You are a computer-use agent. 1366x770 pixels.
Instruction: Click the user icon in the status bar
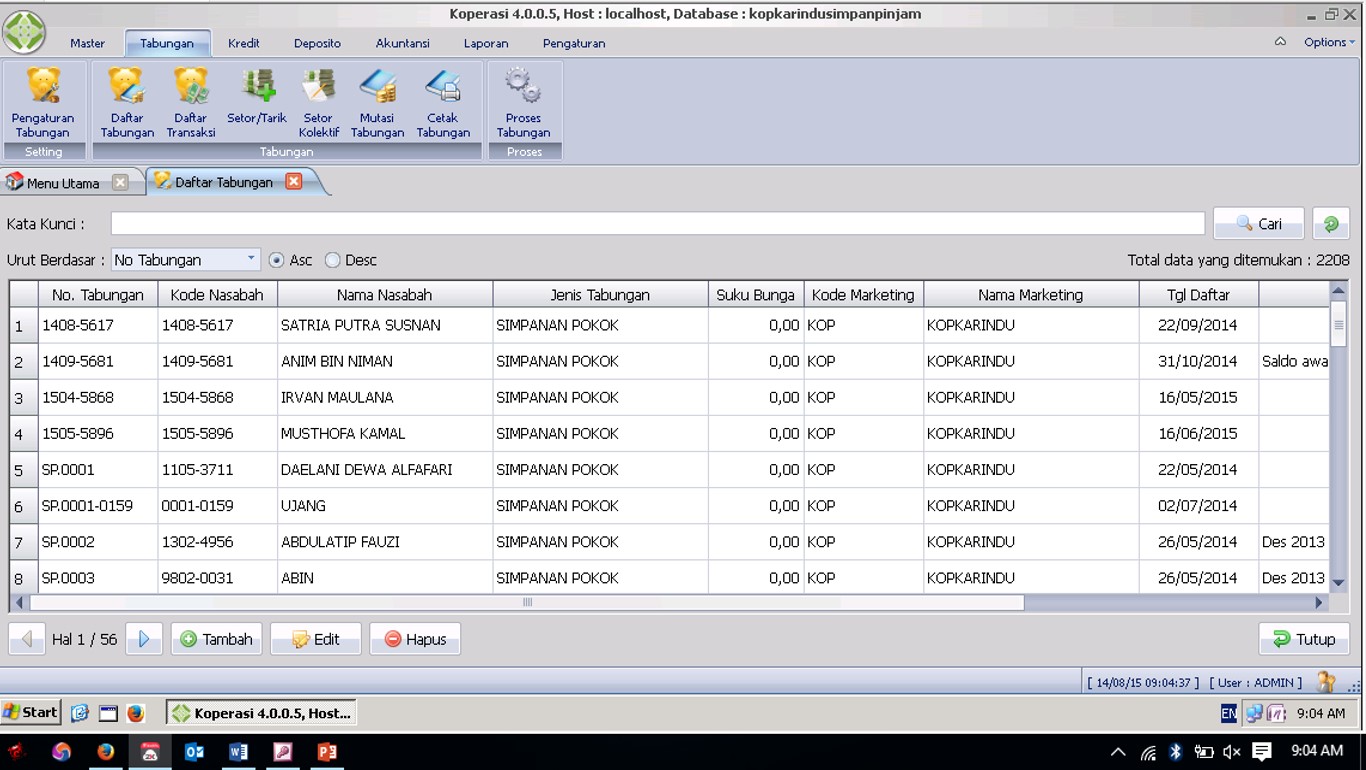click(1326, 682)
